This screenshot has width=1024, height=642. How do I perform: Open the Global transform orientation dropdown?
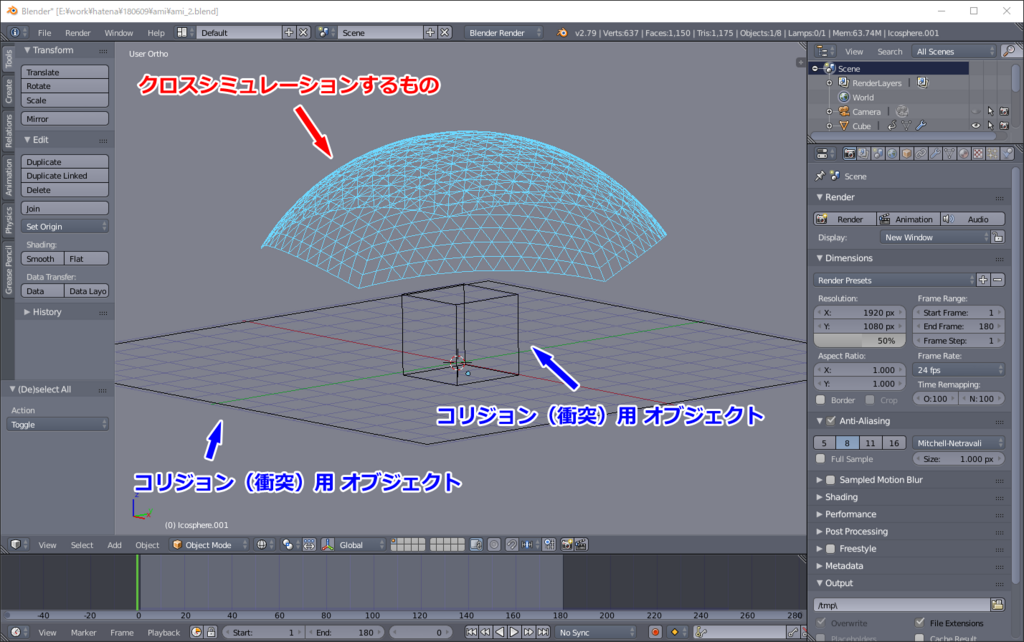pos(360,545)
